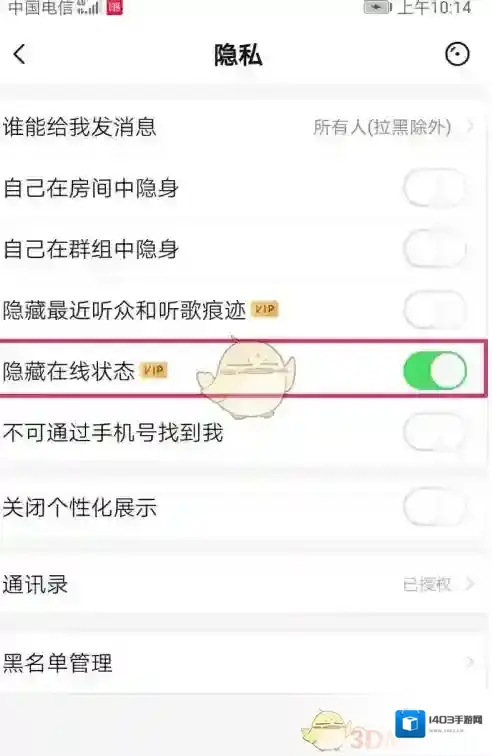The image size is (492, 756).
Task: Expand 通讯录 chevron arrow
Action: 470,584
